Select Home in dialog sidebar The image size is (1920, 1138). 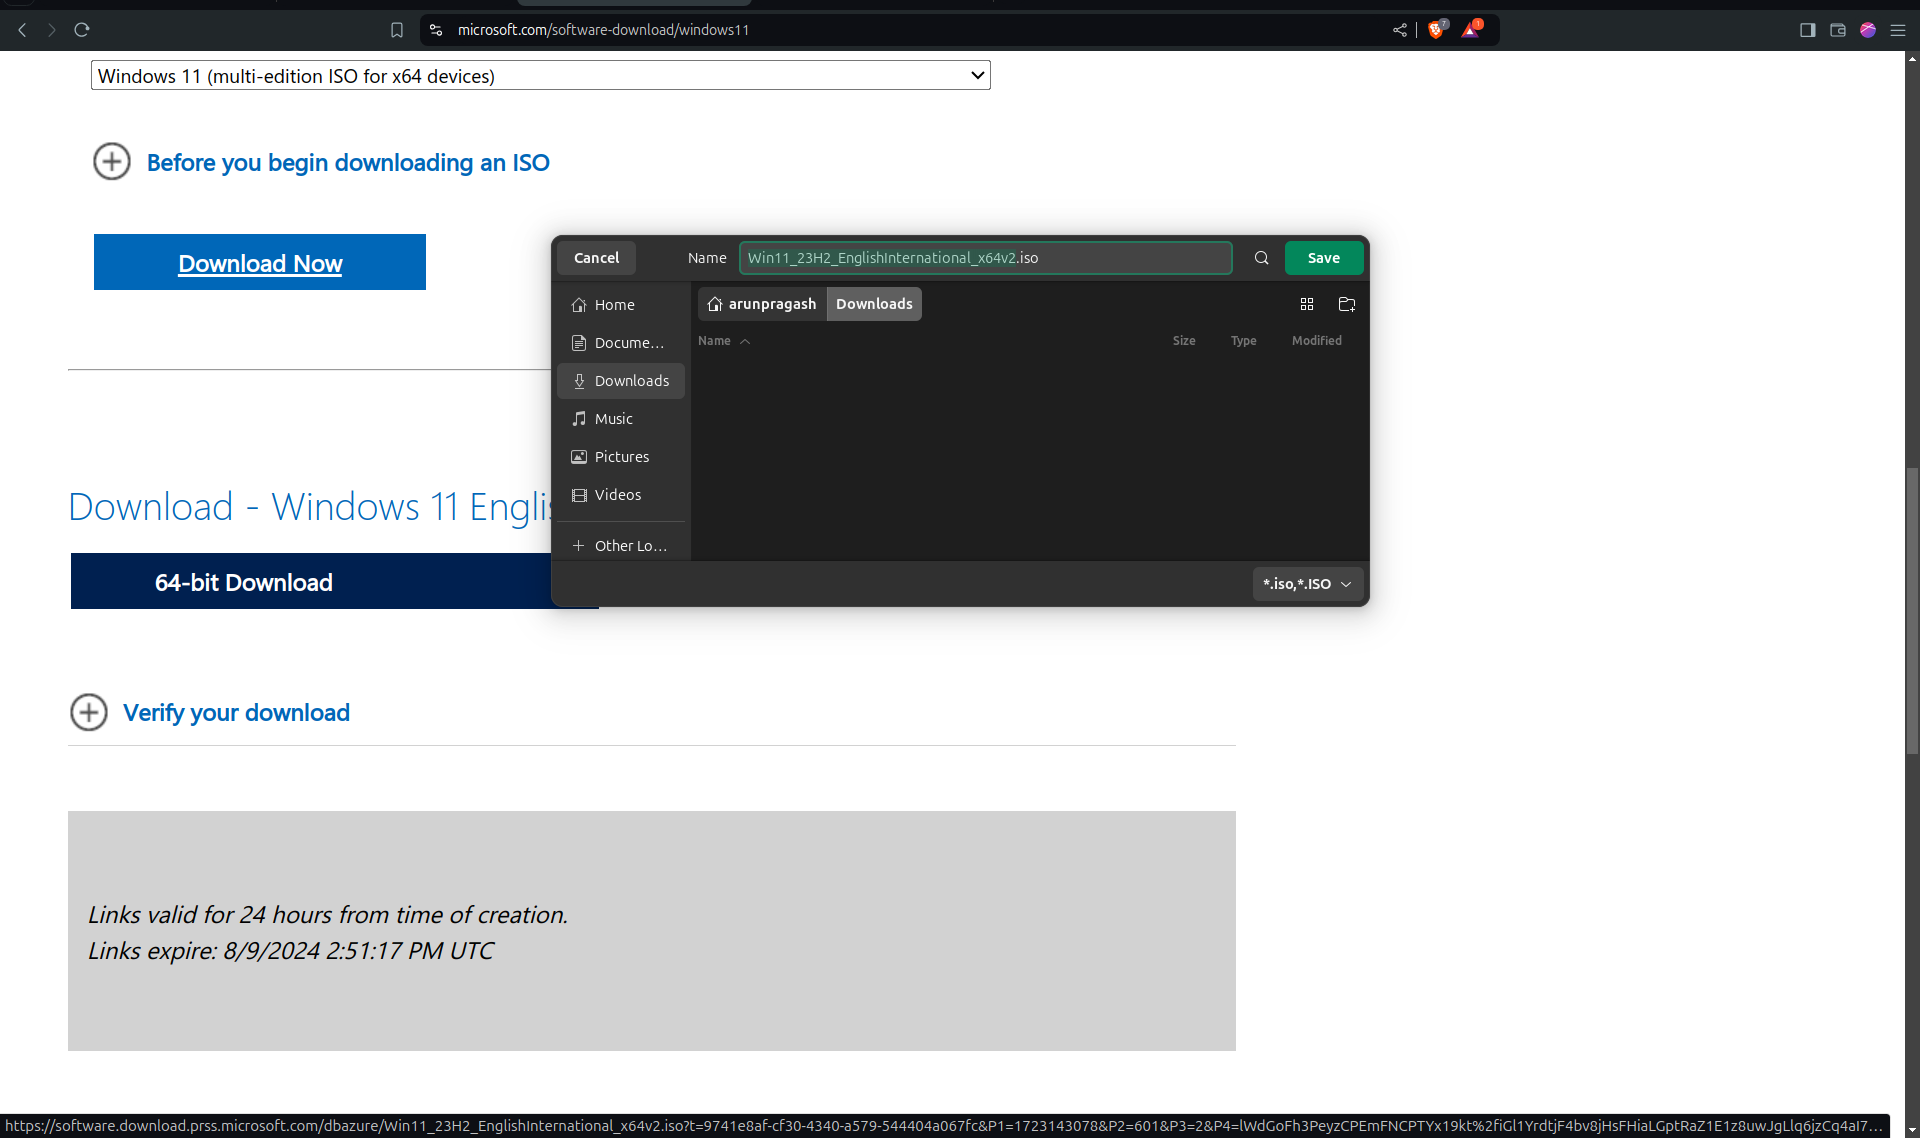tap(621, 305)
